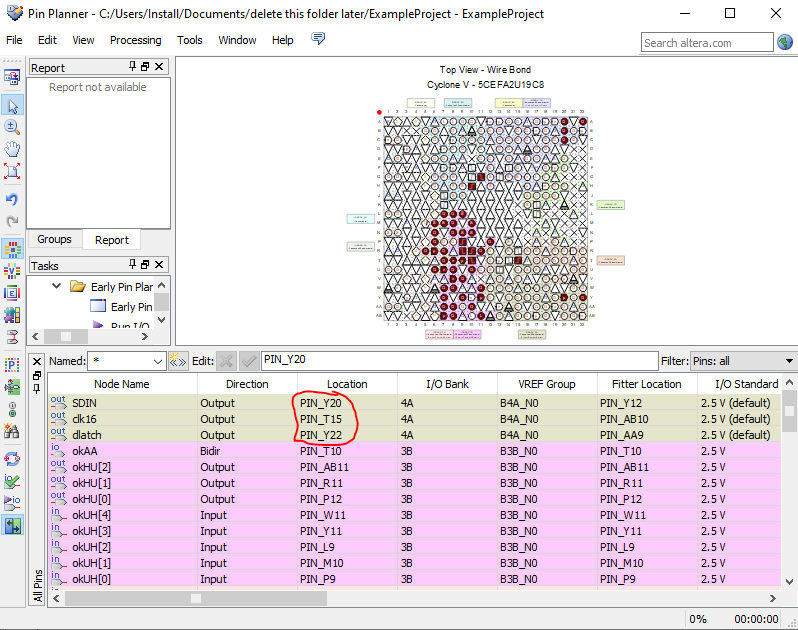Select the hand pan tool
The image size is (798, 630).
[x=13, y=149]
